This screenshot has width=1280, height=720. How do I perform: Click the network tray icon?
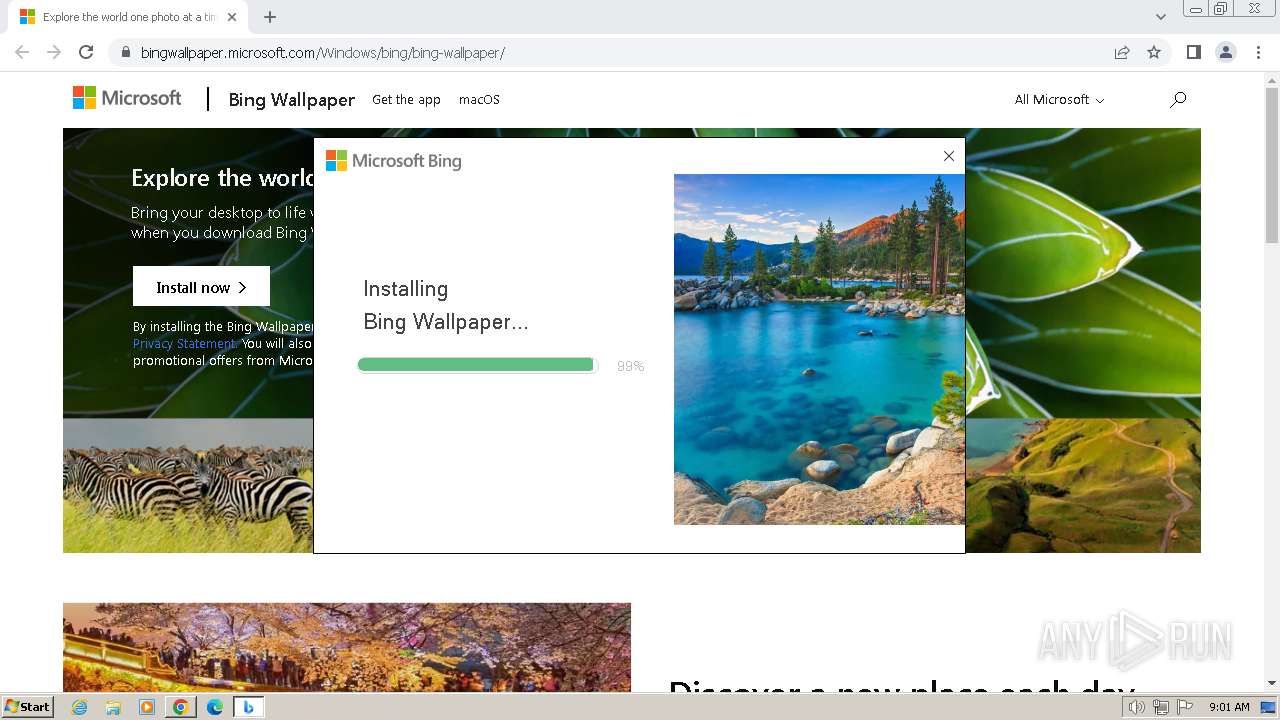click(1161, 707)
